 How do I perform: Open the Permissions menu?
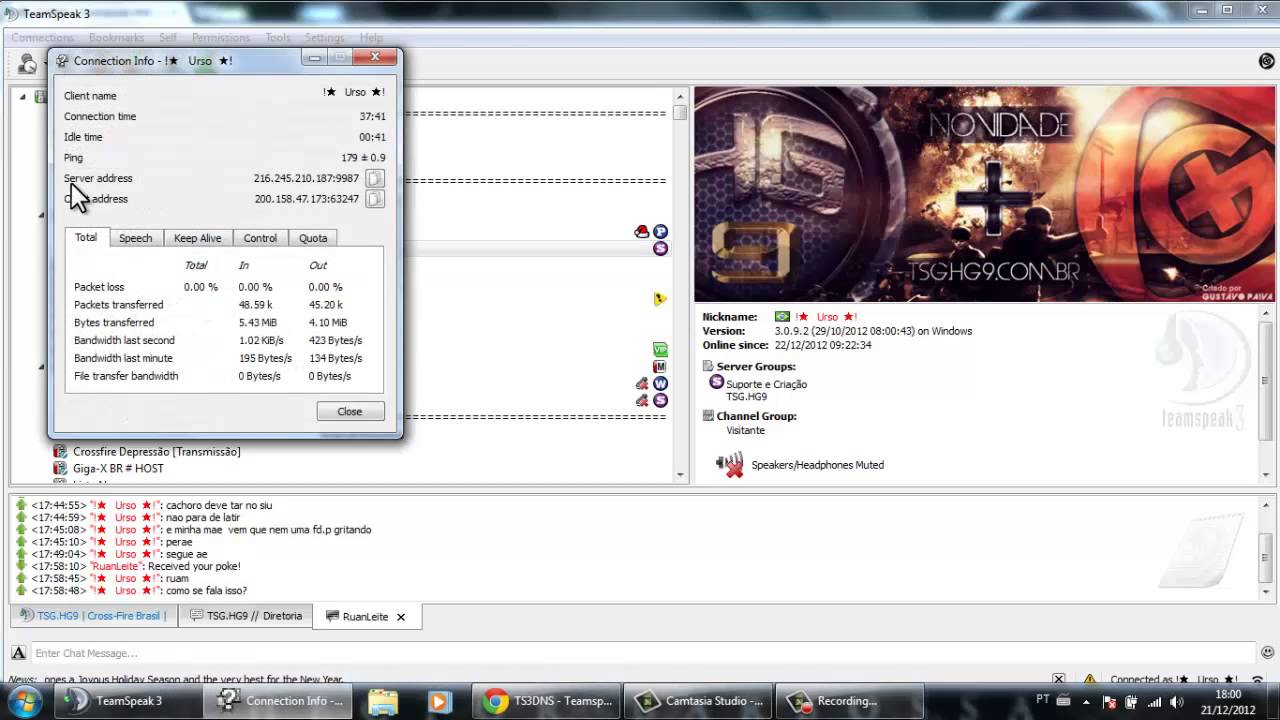click(221, 38)
